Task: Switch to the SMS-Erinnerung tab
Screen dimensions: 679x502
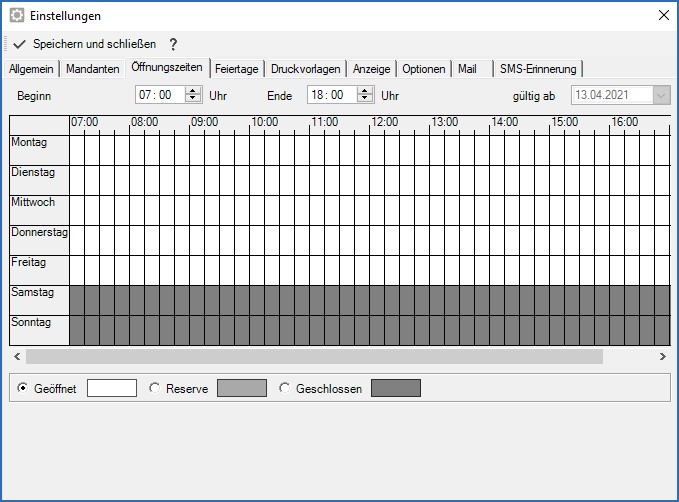Action: (538, 69)
